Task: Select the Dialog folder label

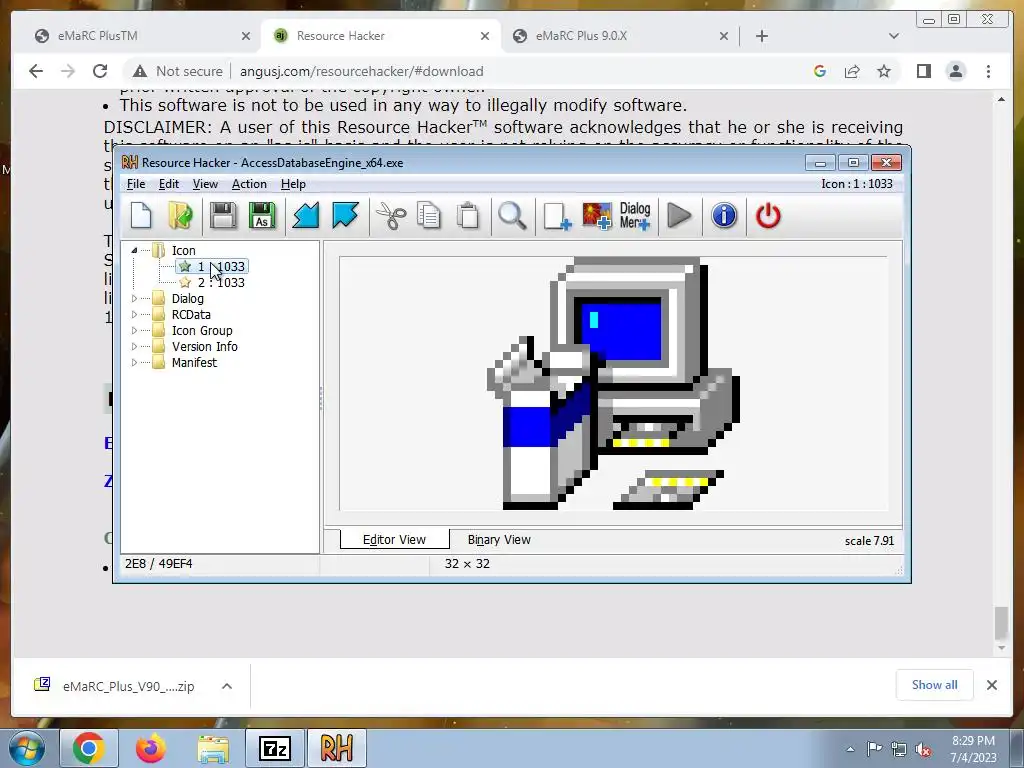Action: (187, 298)
